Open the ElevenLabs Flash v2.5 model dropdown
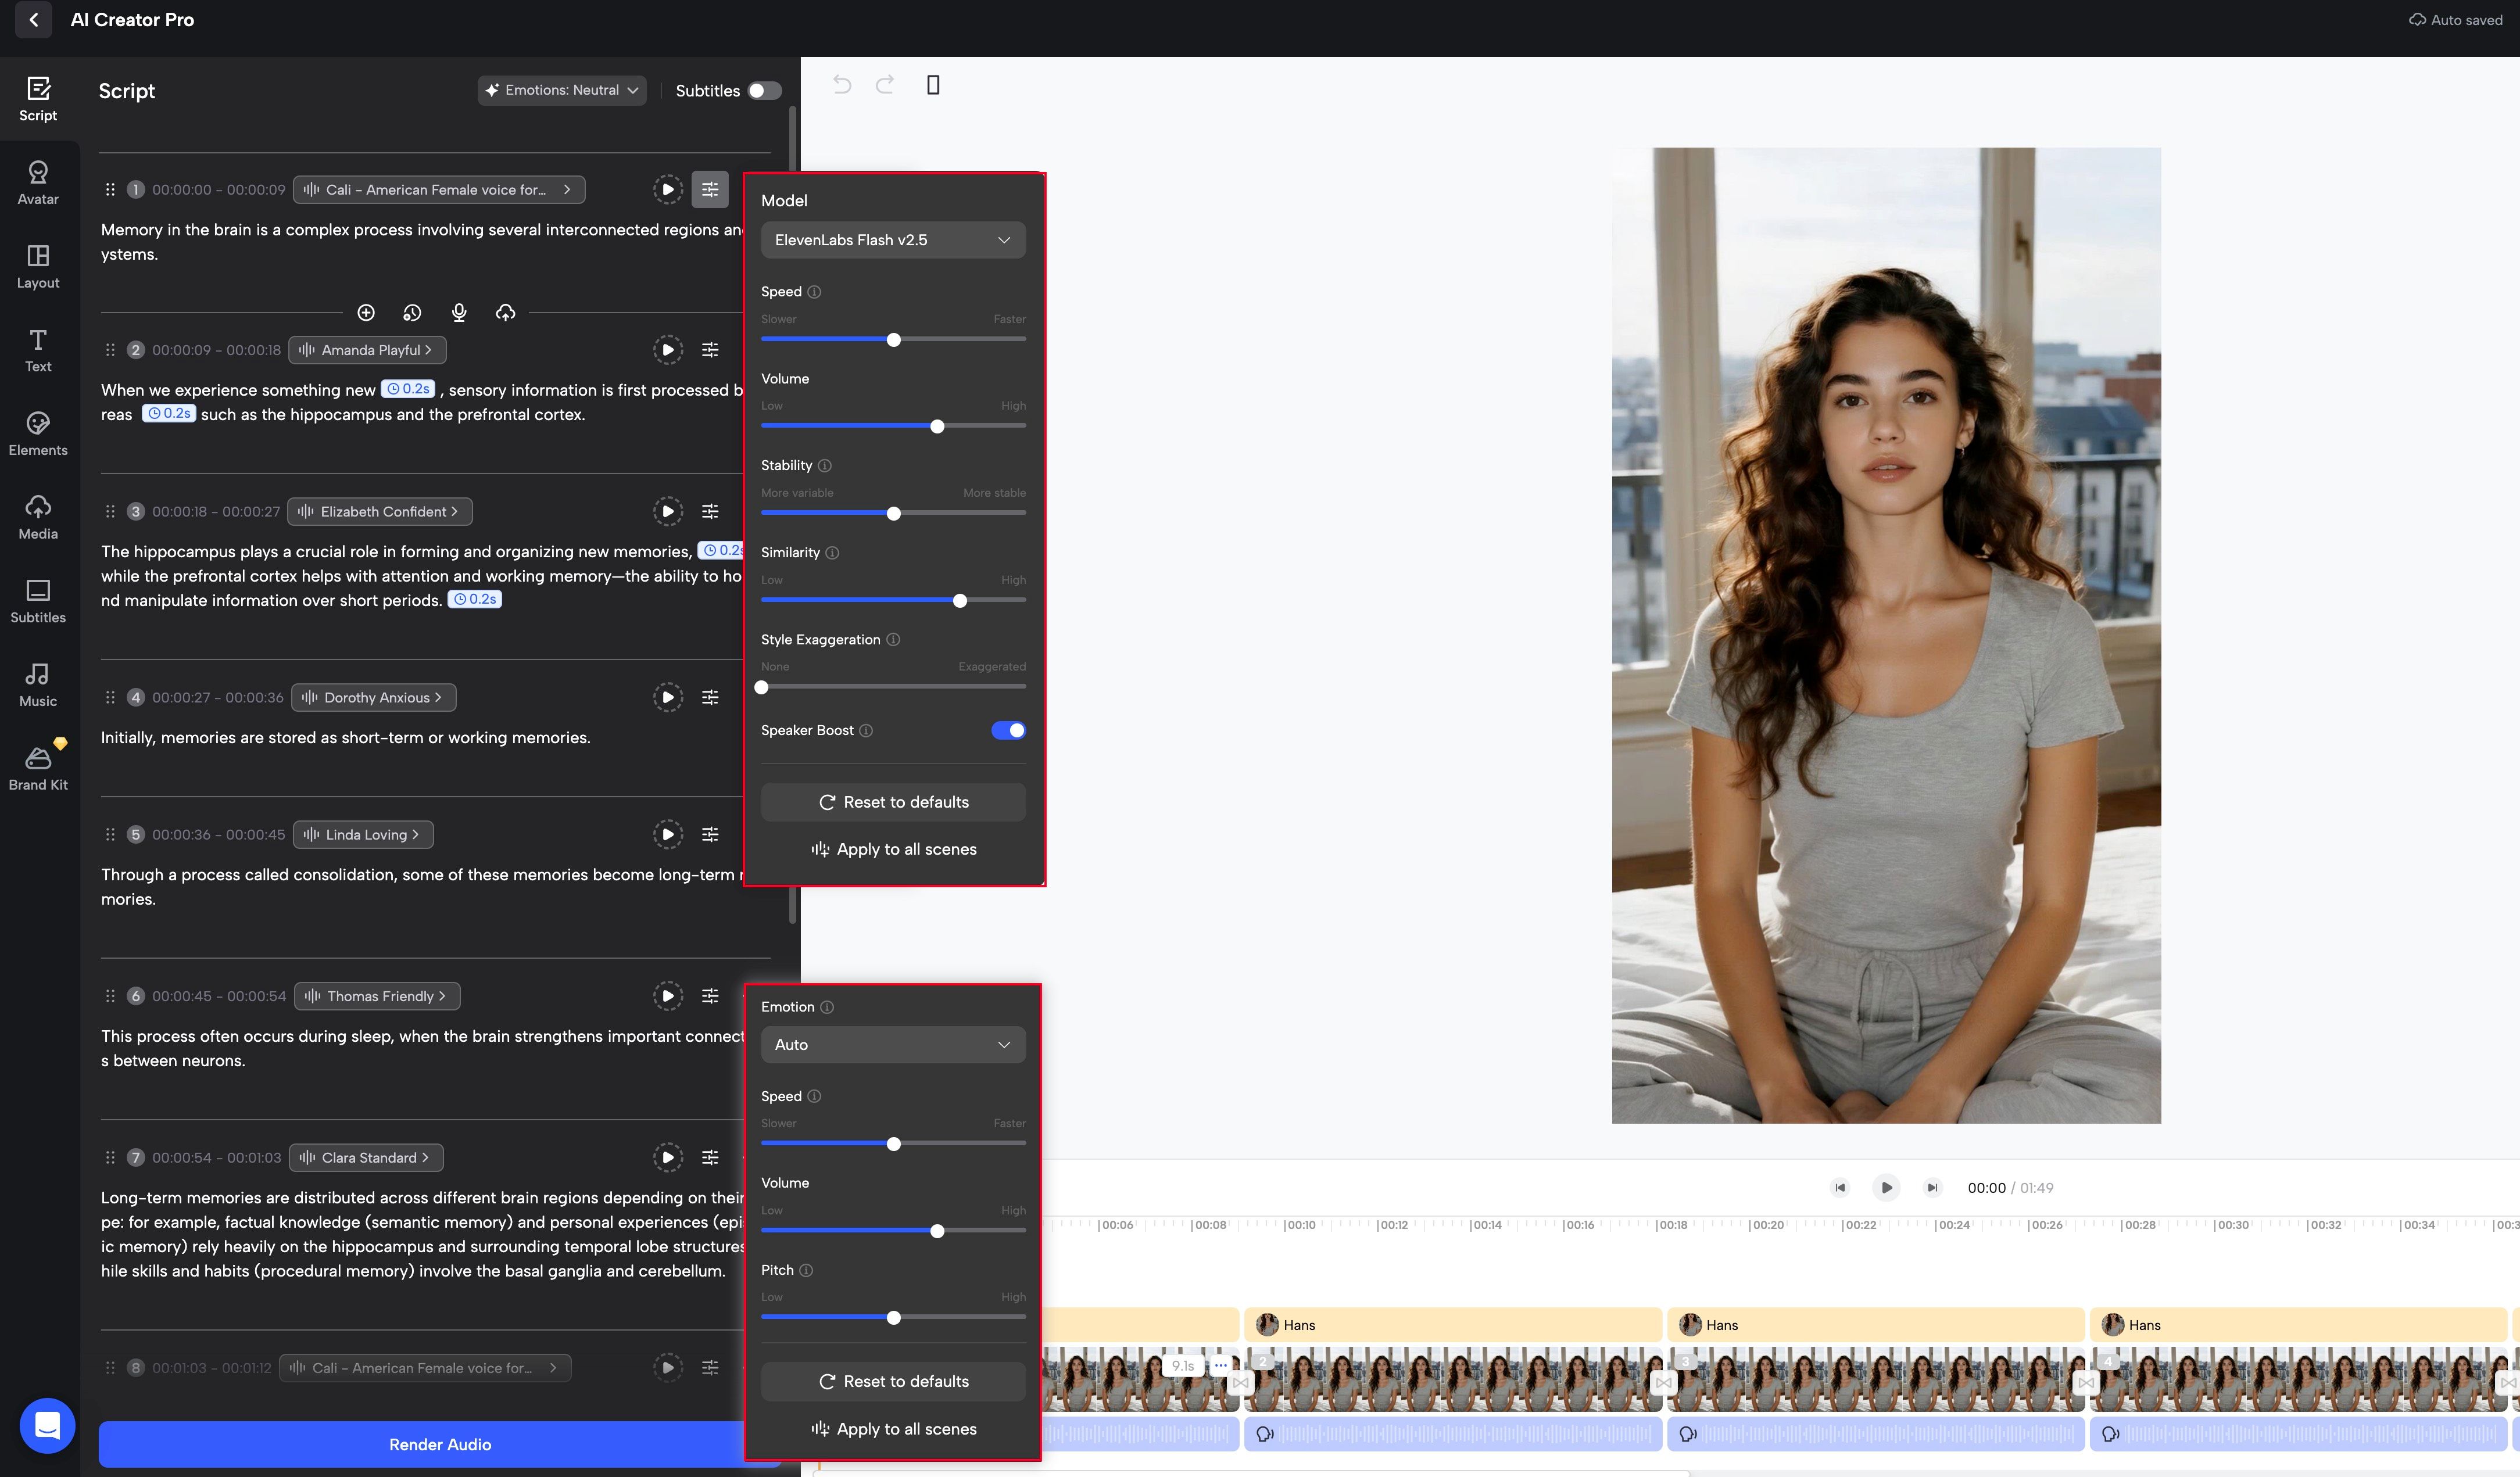 coord(892,240)
